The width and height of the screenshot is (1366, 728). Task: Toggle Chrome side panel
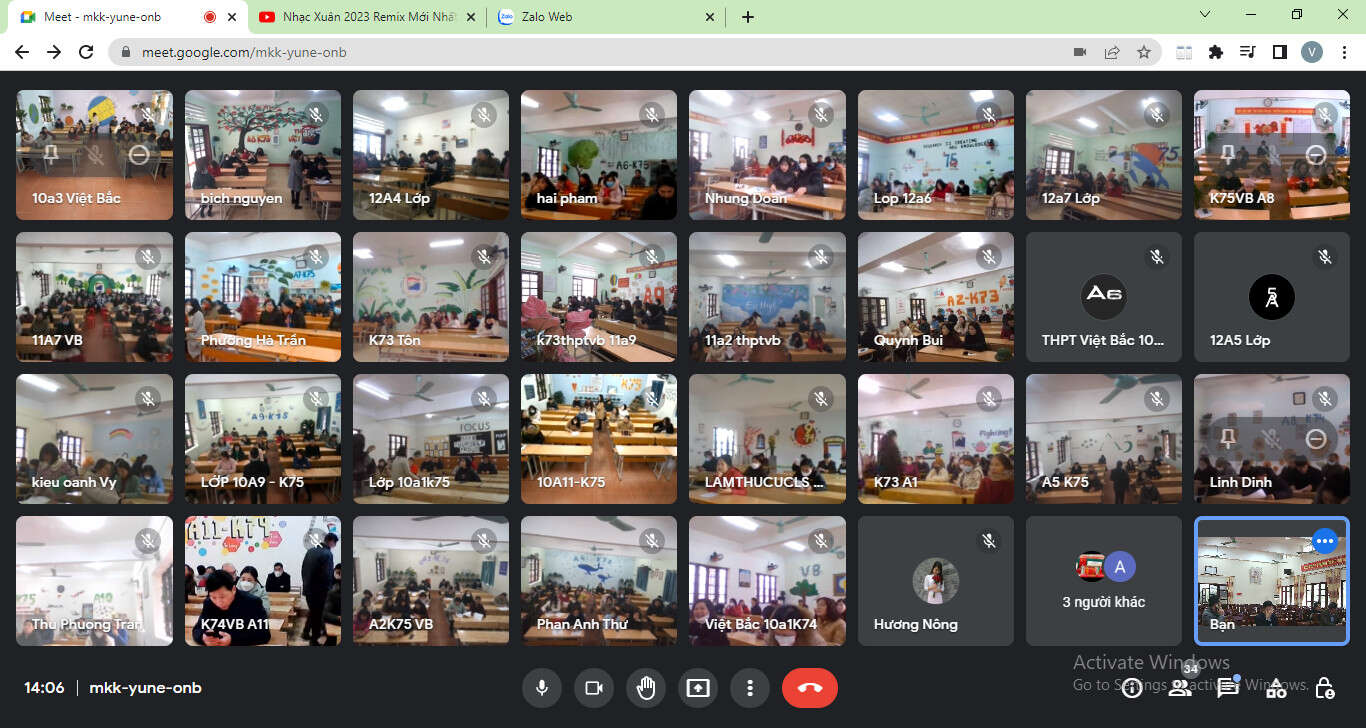coord(1279,52)
